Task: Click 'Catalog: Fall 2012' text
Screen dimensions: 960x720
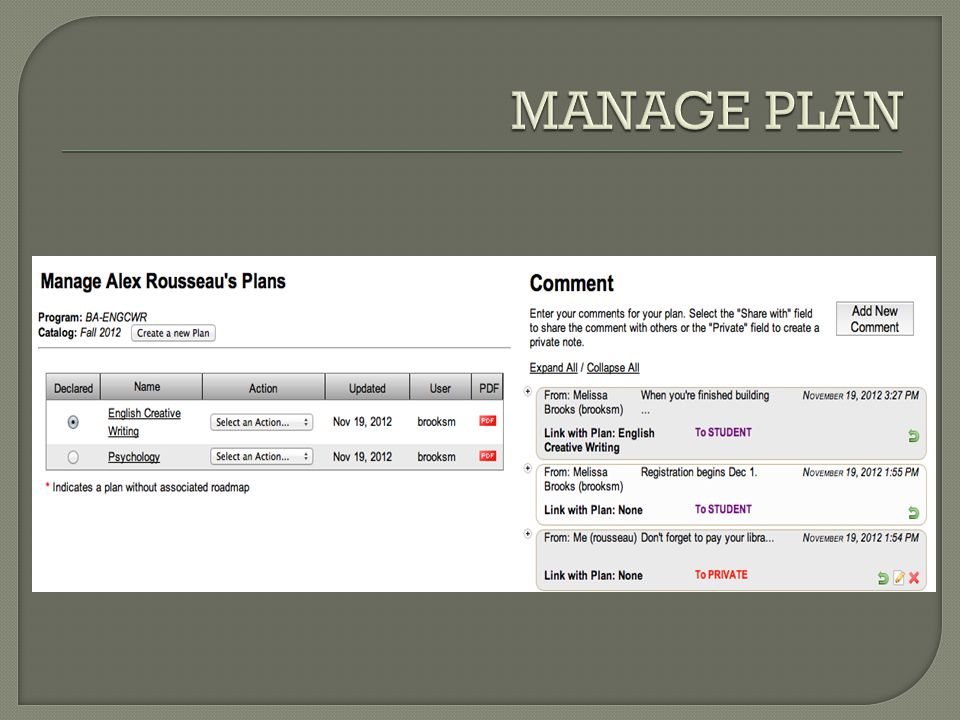Action: (x=80, y=333)
